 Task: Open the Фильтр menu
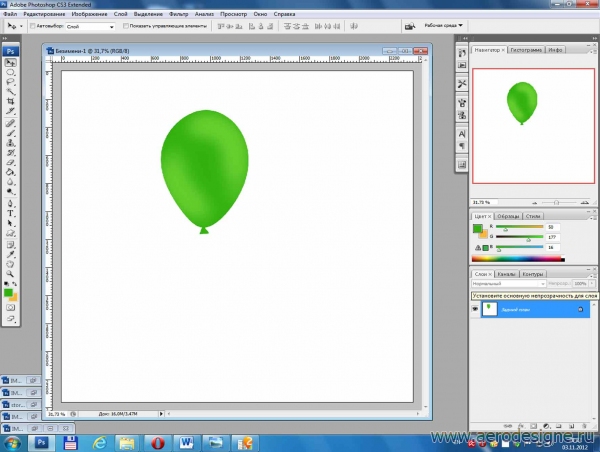click(x=179, y=12)
